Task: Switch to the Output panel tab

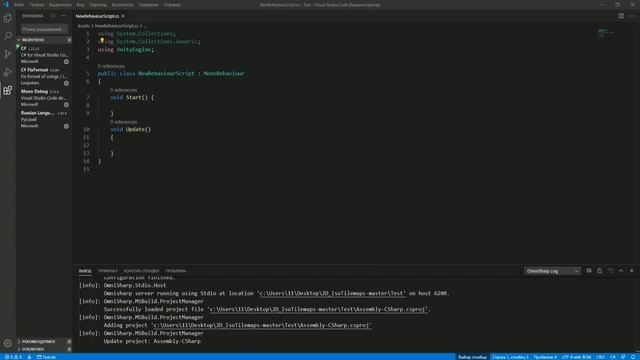Action: click(x=85, y=271)
